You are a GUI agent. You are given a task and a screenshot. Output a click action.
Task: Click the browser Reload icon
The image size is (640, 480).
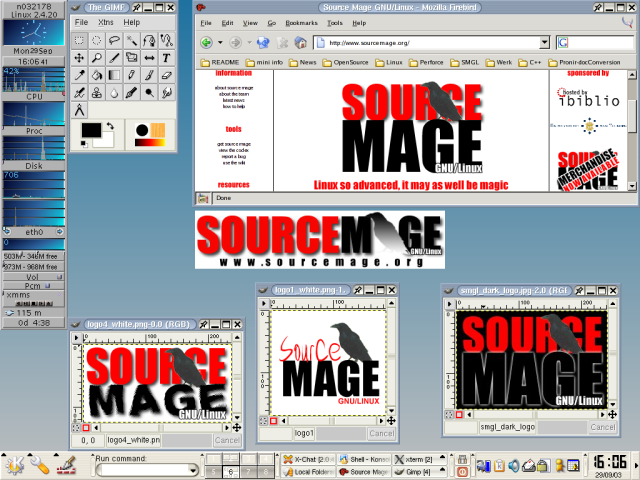coord(263,43)
